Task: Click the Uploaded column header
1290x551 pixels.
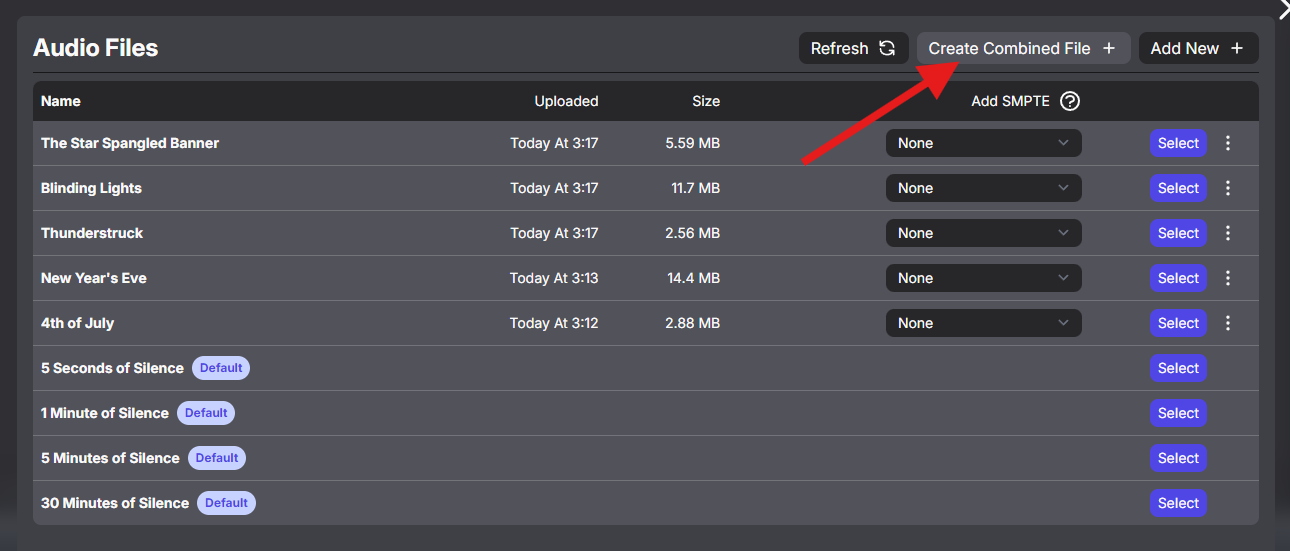Action: tap(566, 101)
